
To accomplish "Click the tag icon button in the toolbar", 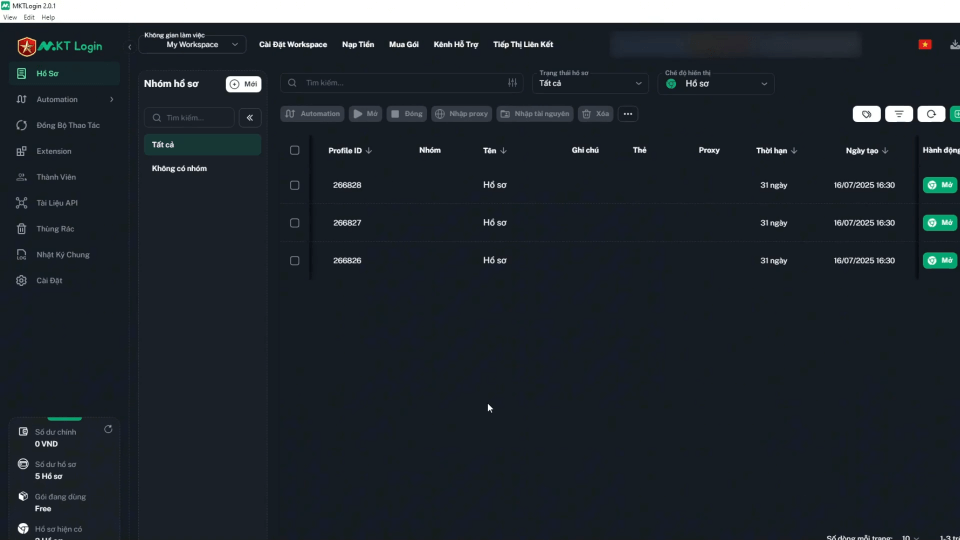I will (x=866, y=114).
